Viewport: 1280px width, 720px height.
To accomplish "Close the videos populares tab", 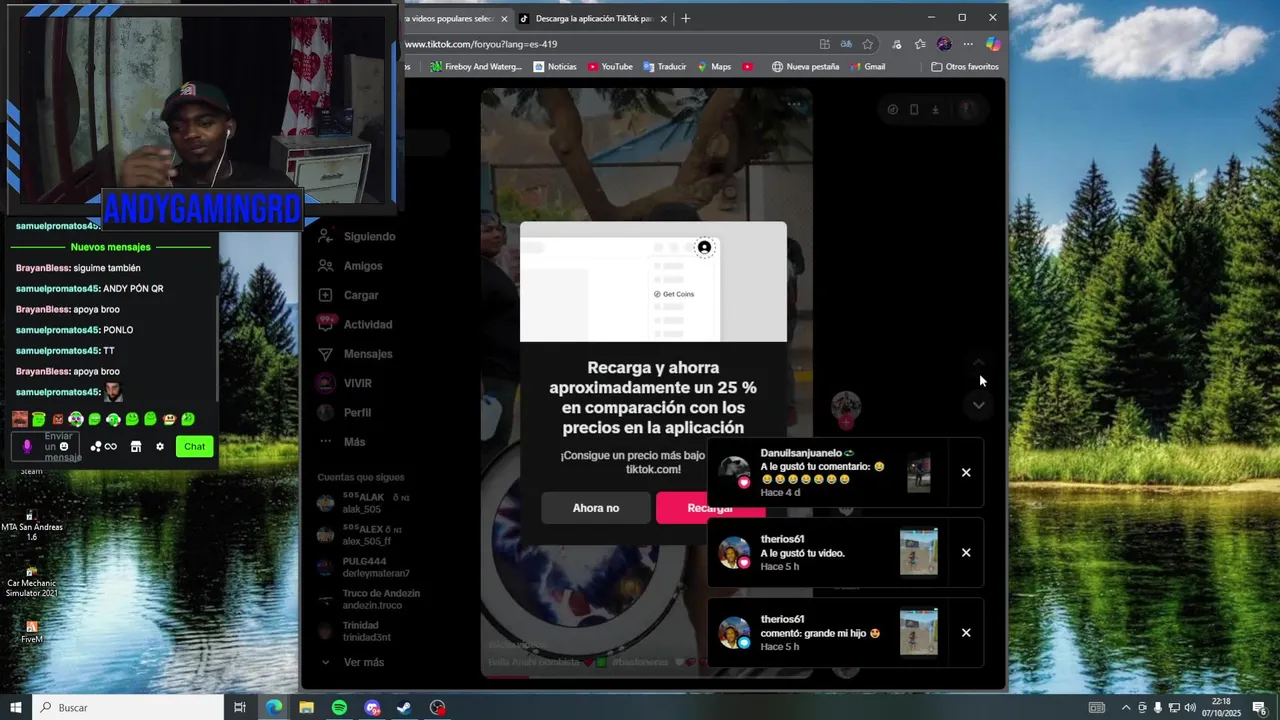I will pyautogui.click(x=504, y=18).
